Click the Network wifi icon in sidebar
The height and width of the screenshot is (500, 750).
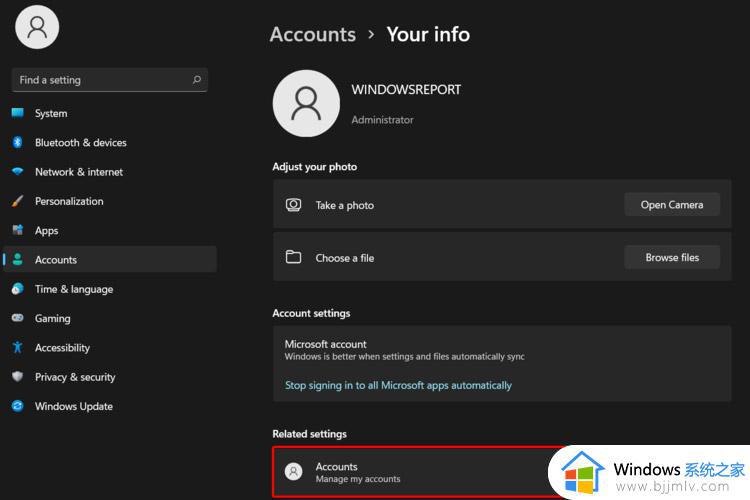(18, 171)
